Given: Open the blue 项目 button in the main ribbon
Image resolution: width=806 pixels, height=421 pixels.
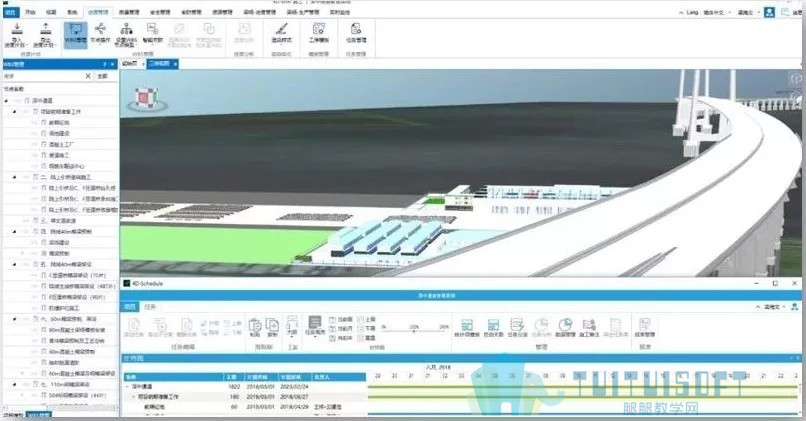Looking at the screenshot, I should (x=10, y=12).
